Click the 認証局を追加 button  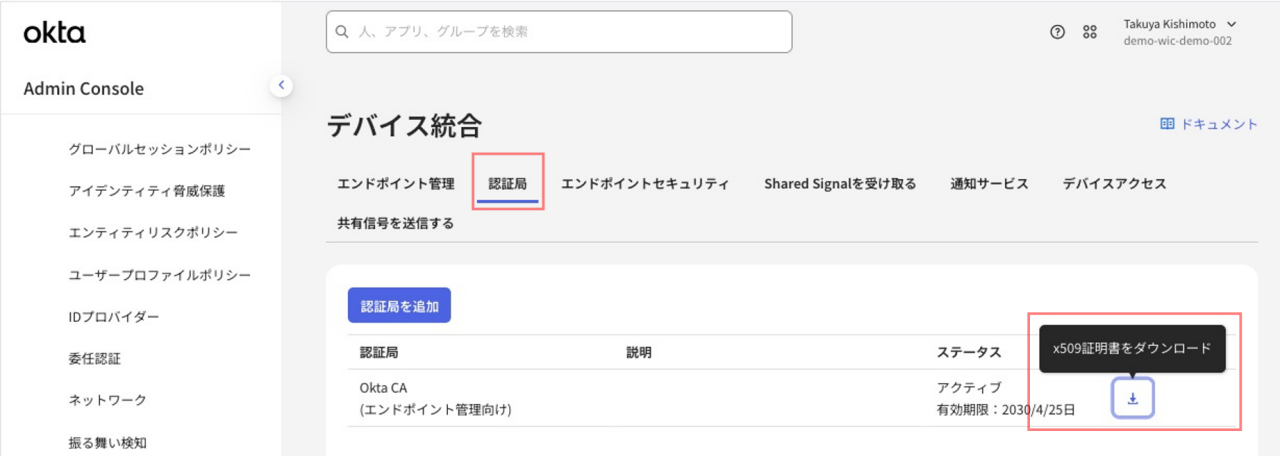coord(399,306)
